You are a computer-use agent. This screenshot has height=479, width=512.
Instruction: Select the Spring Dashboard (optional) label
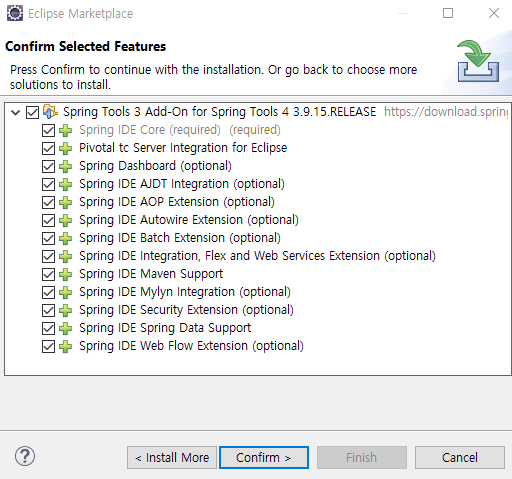pyautogui.click(x=155, y=166)
